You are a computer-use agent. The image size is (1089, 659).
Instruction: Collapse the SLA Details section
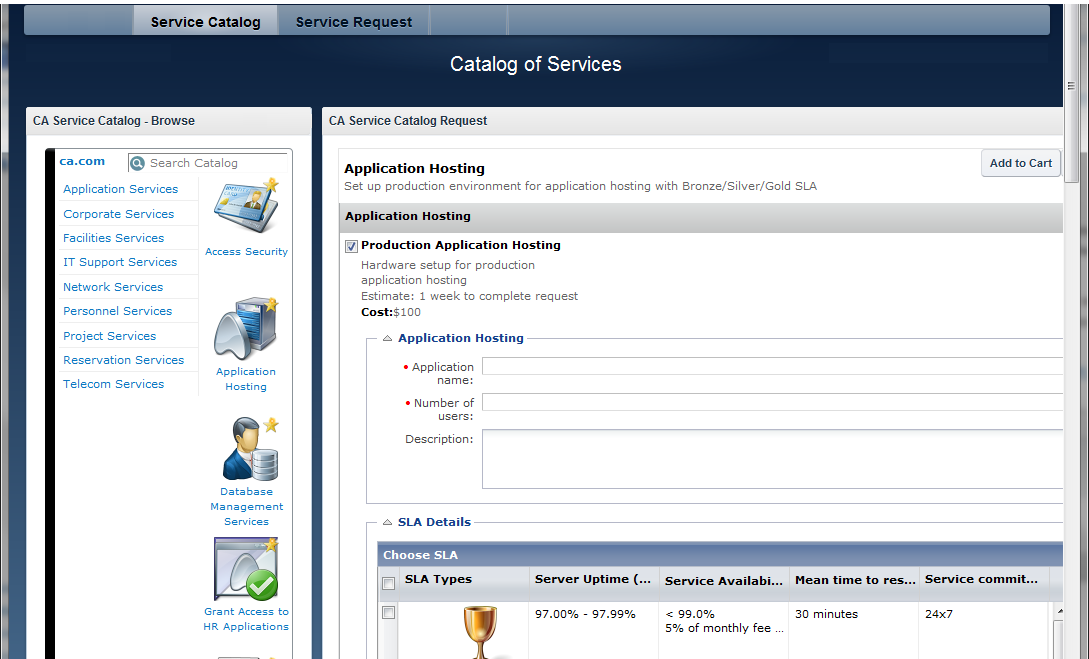[x=387, y=522]
